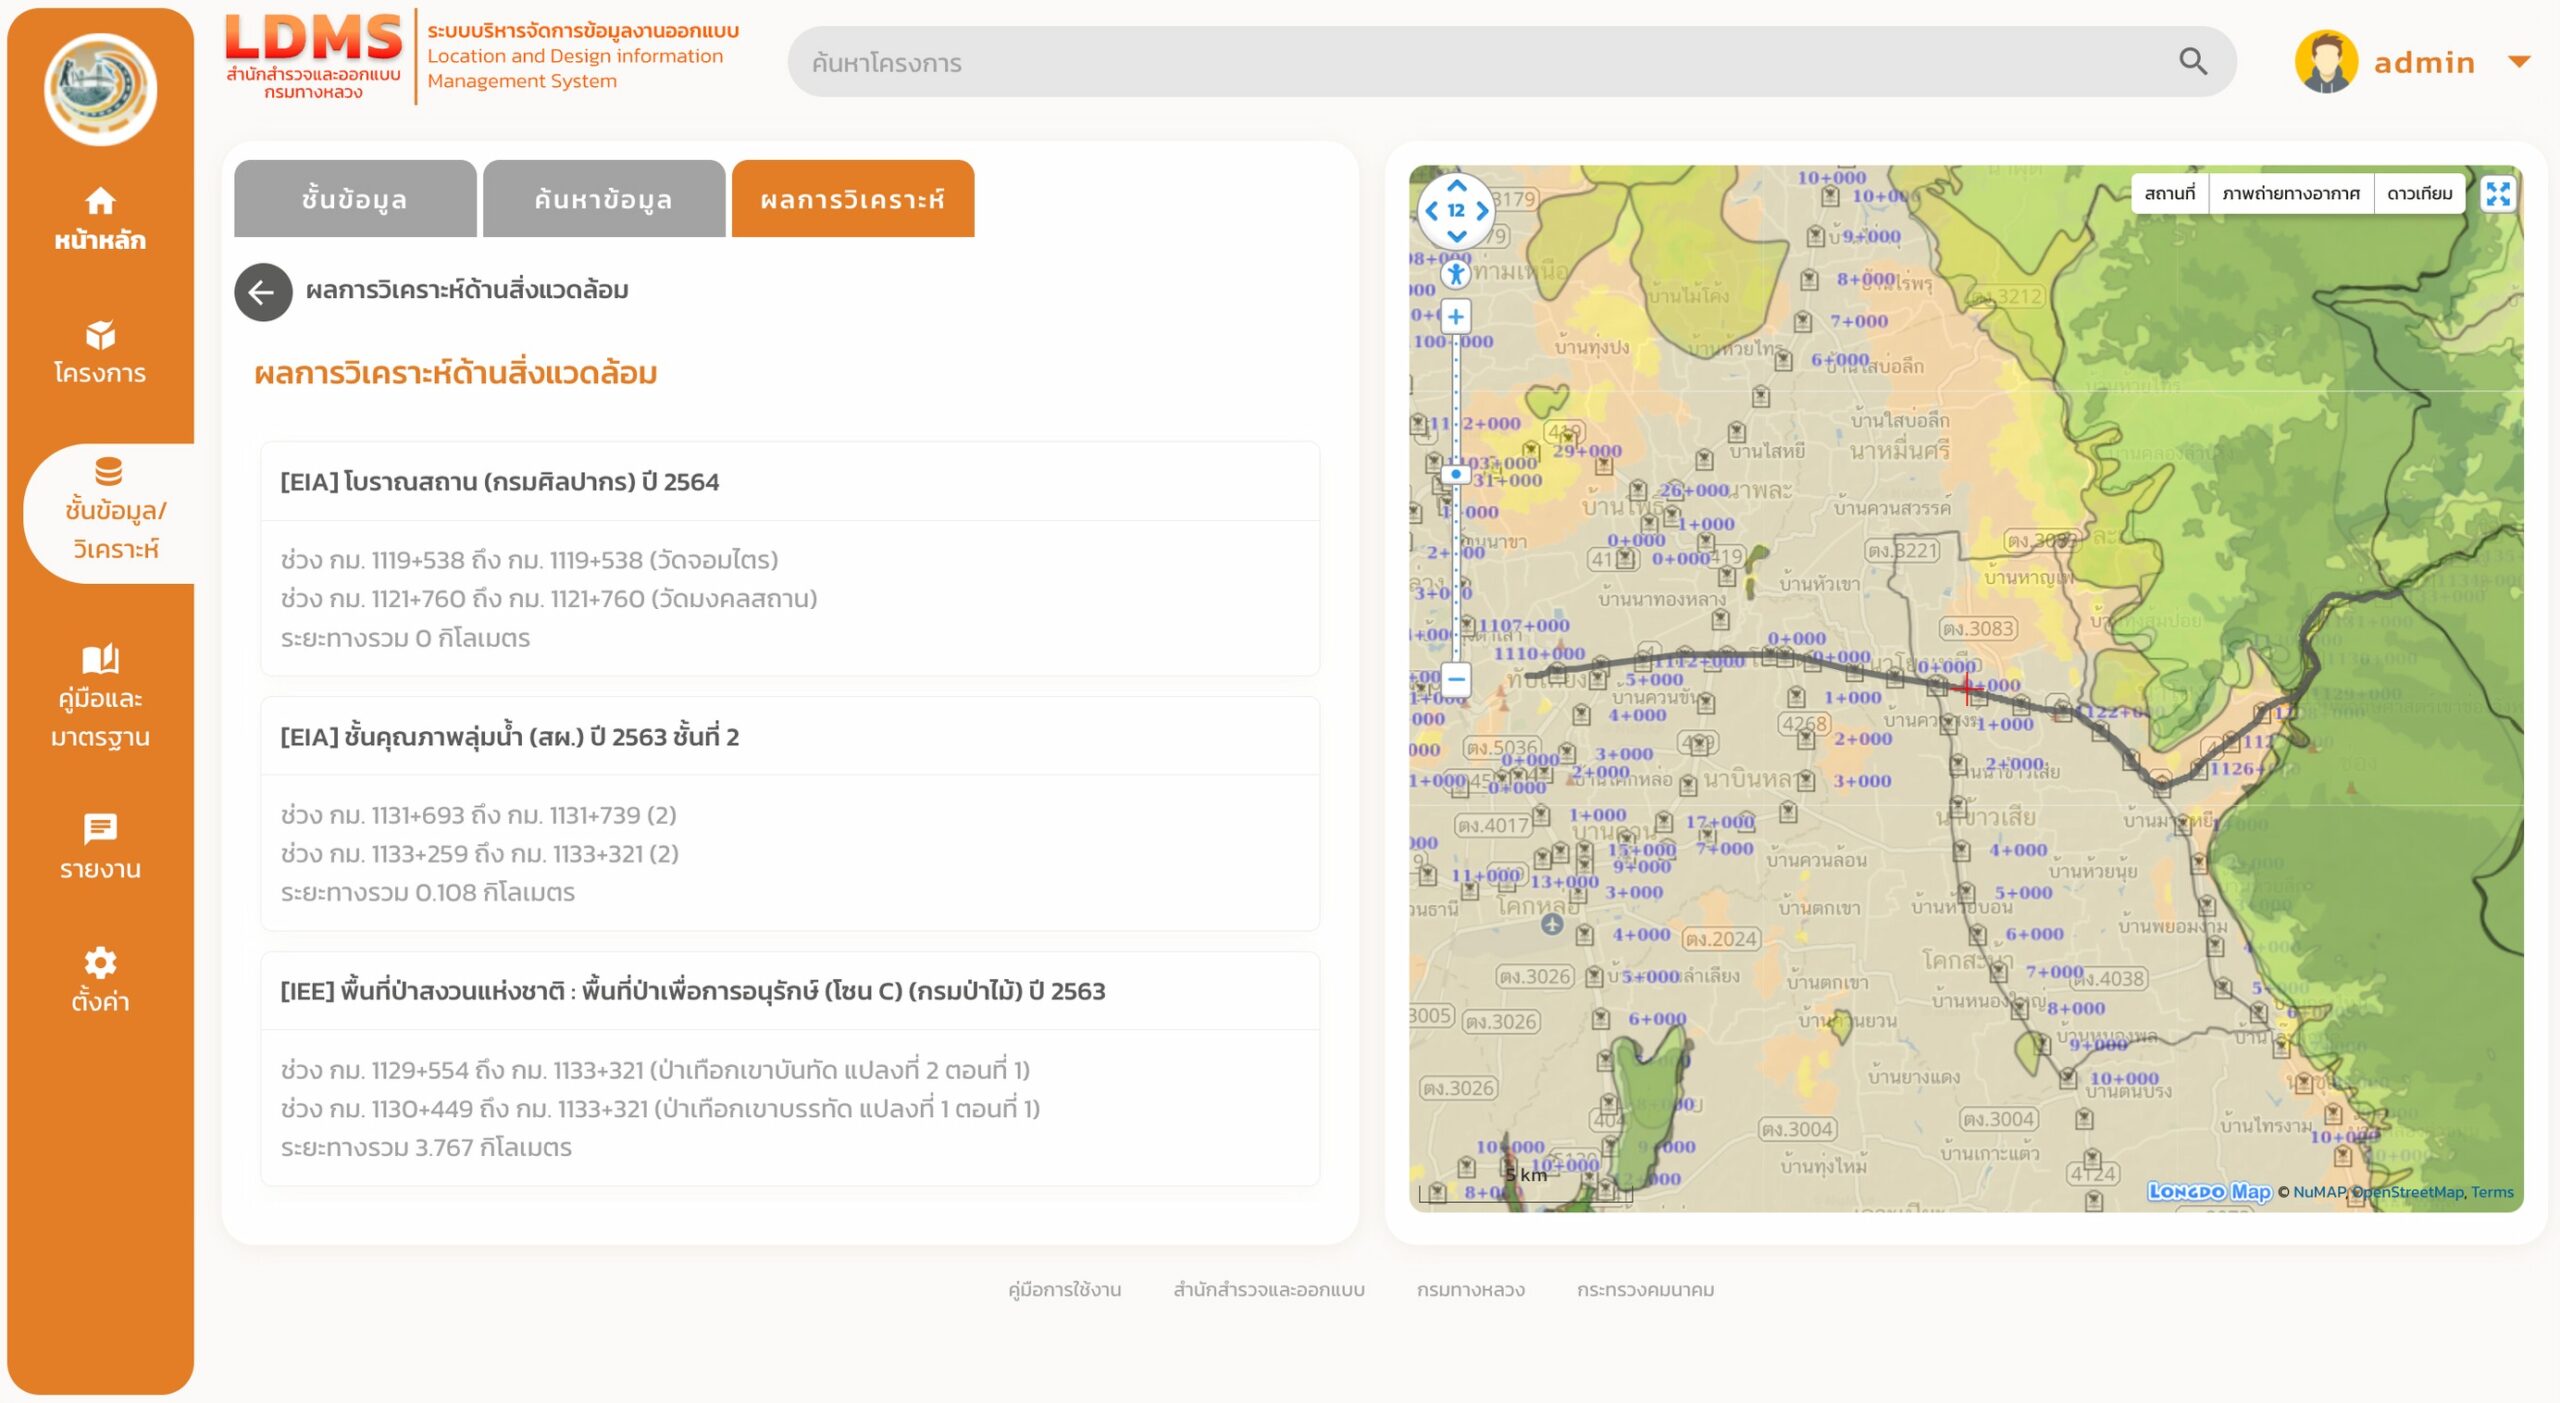Expand the admin user dropdown arrow
The width and height of the screenshot is (2560, 1403).
pos(2520,62)
